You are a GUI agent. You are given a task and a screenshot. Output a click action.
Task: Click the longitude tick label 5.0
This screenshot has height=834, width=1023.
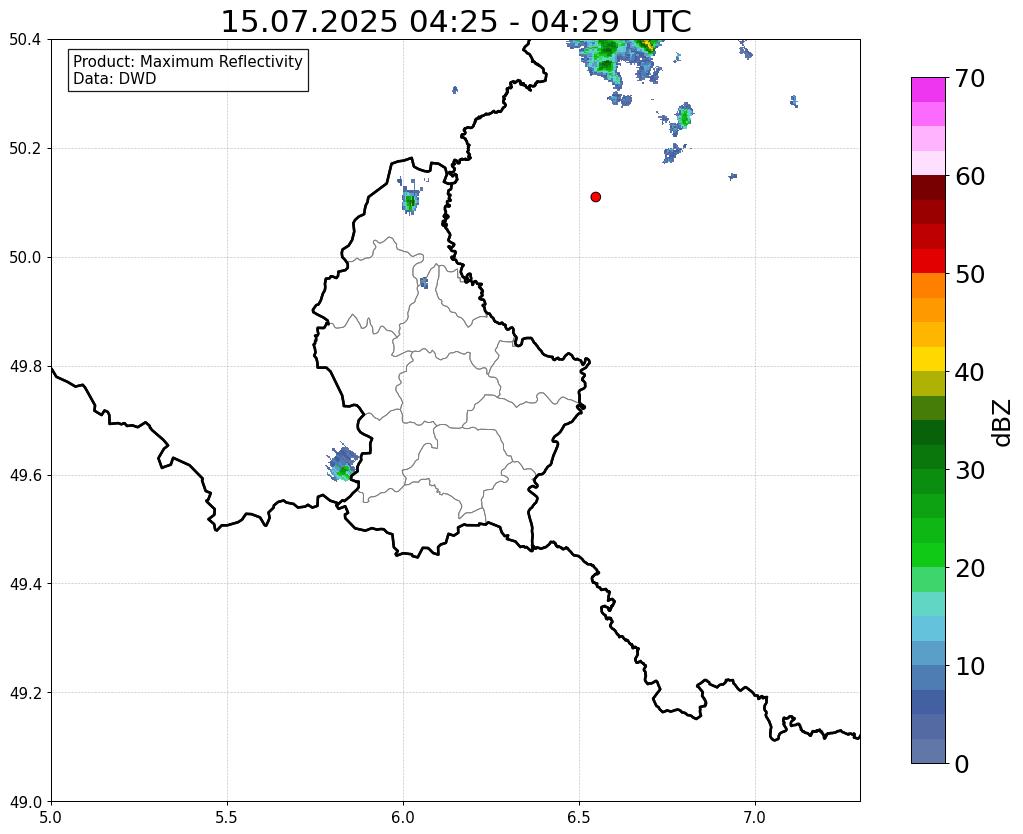(x=51, y=817)
